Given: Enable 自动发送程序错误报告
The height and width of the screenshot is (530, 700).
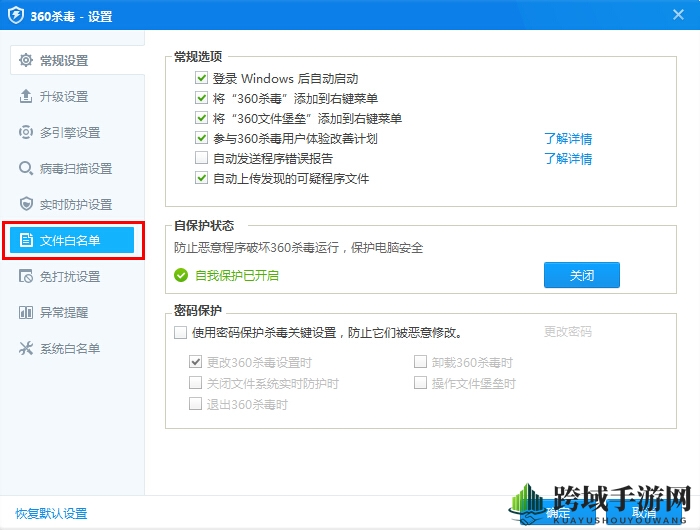Looking at the screenshot, I should pyautogui.click(x=201, y=158).
